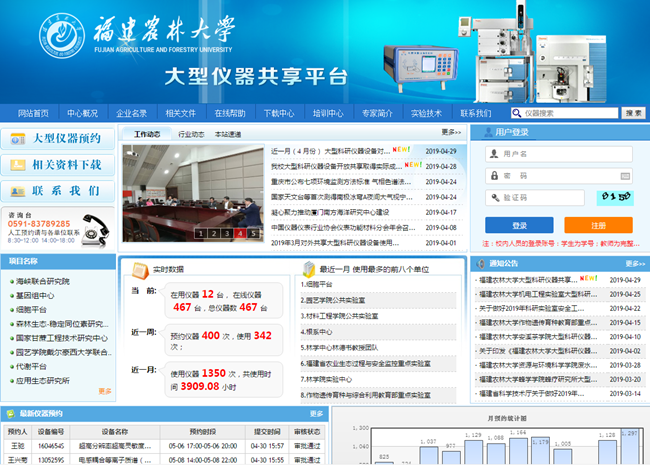The width and height of the screenshot is (650, 465).
Task: Click the 大型仪器预约 calendar icon
Action: point(18,138)
